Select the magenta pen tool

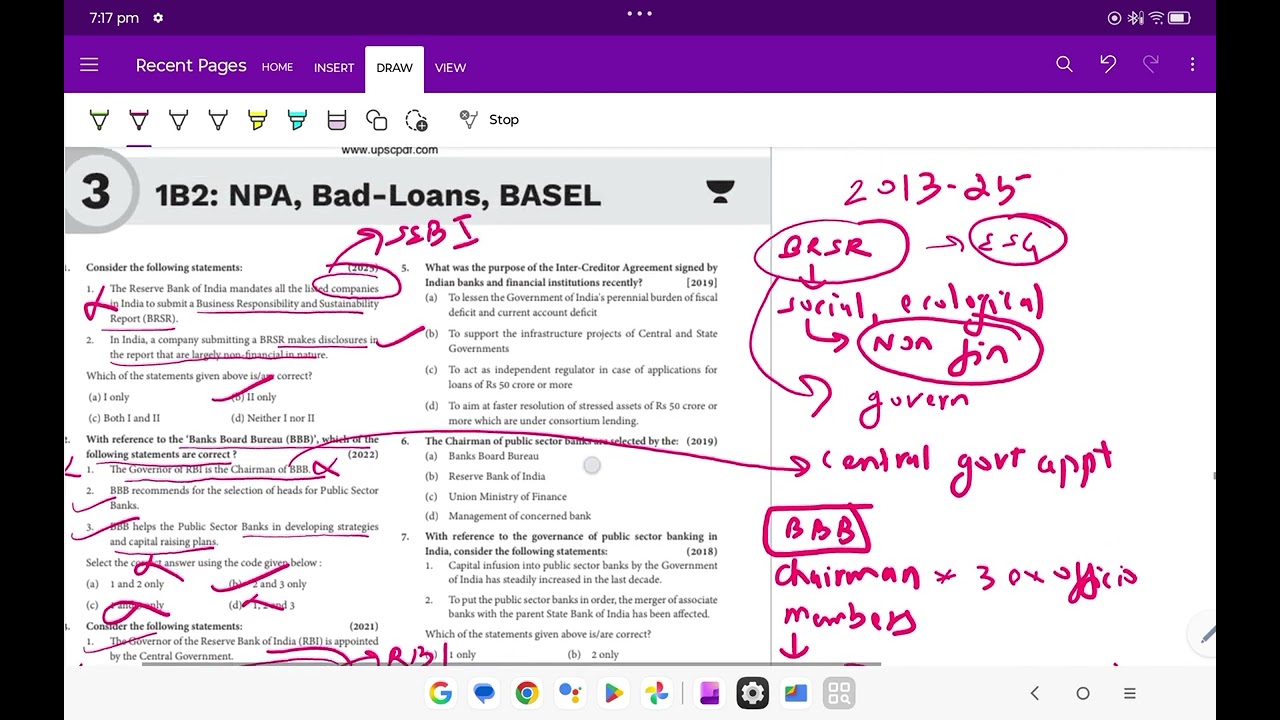pyautogui.click(x=139, y=120)
